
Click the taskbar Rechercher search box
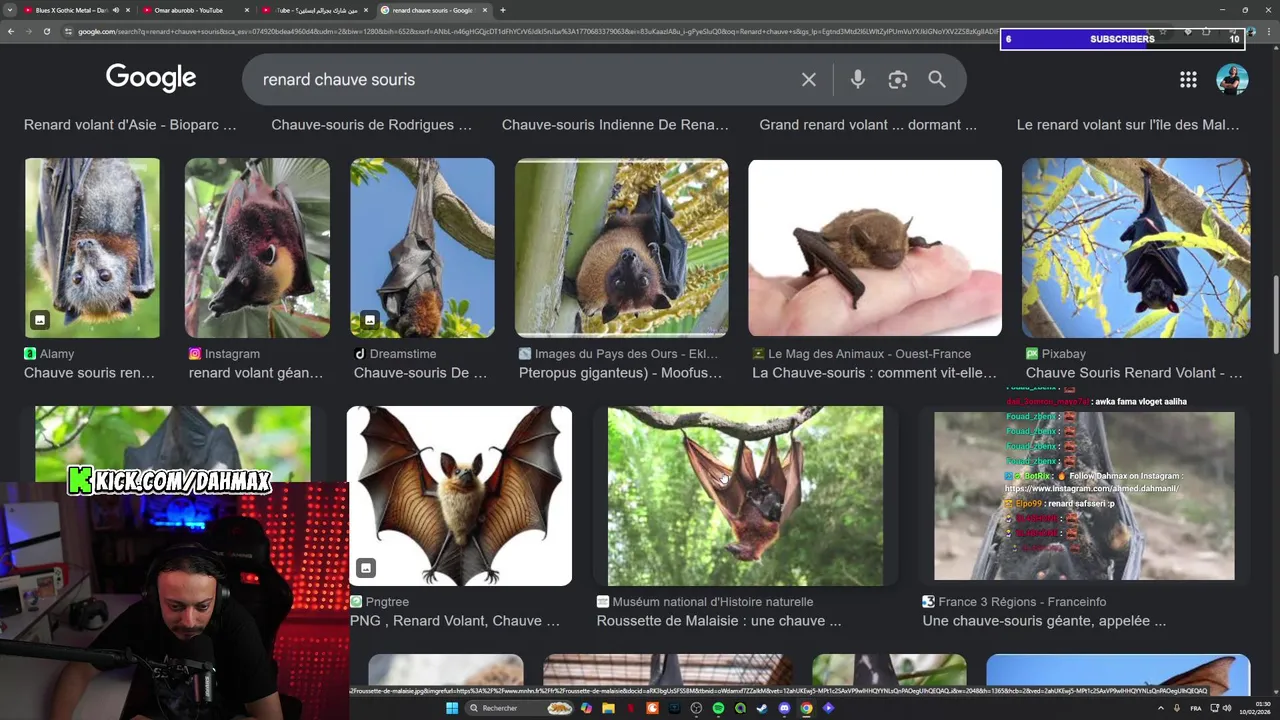click(520, 708)
